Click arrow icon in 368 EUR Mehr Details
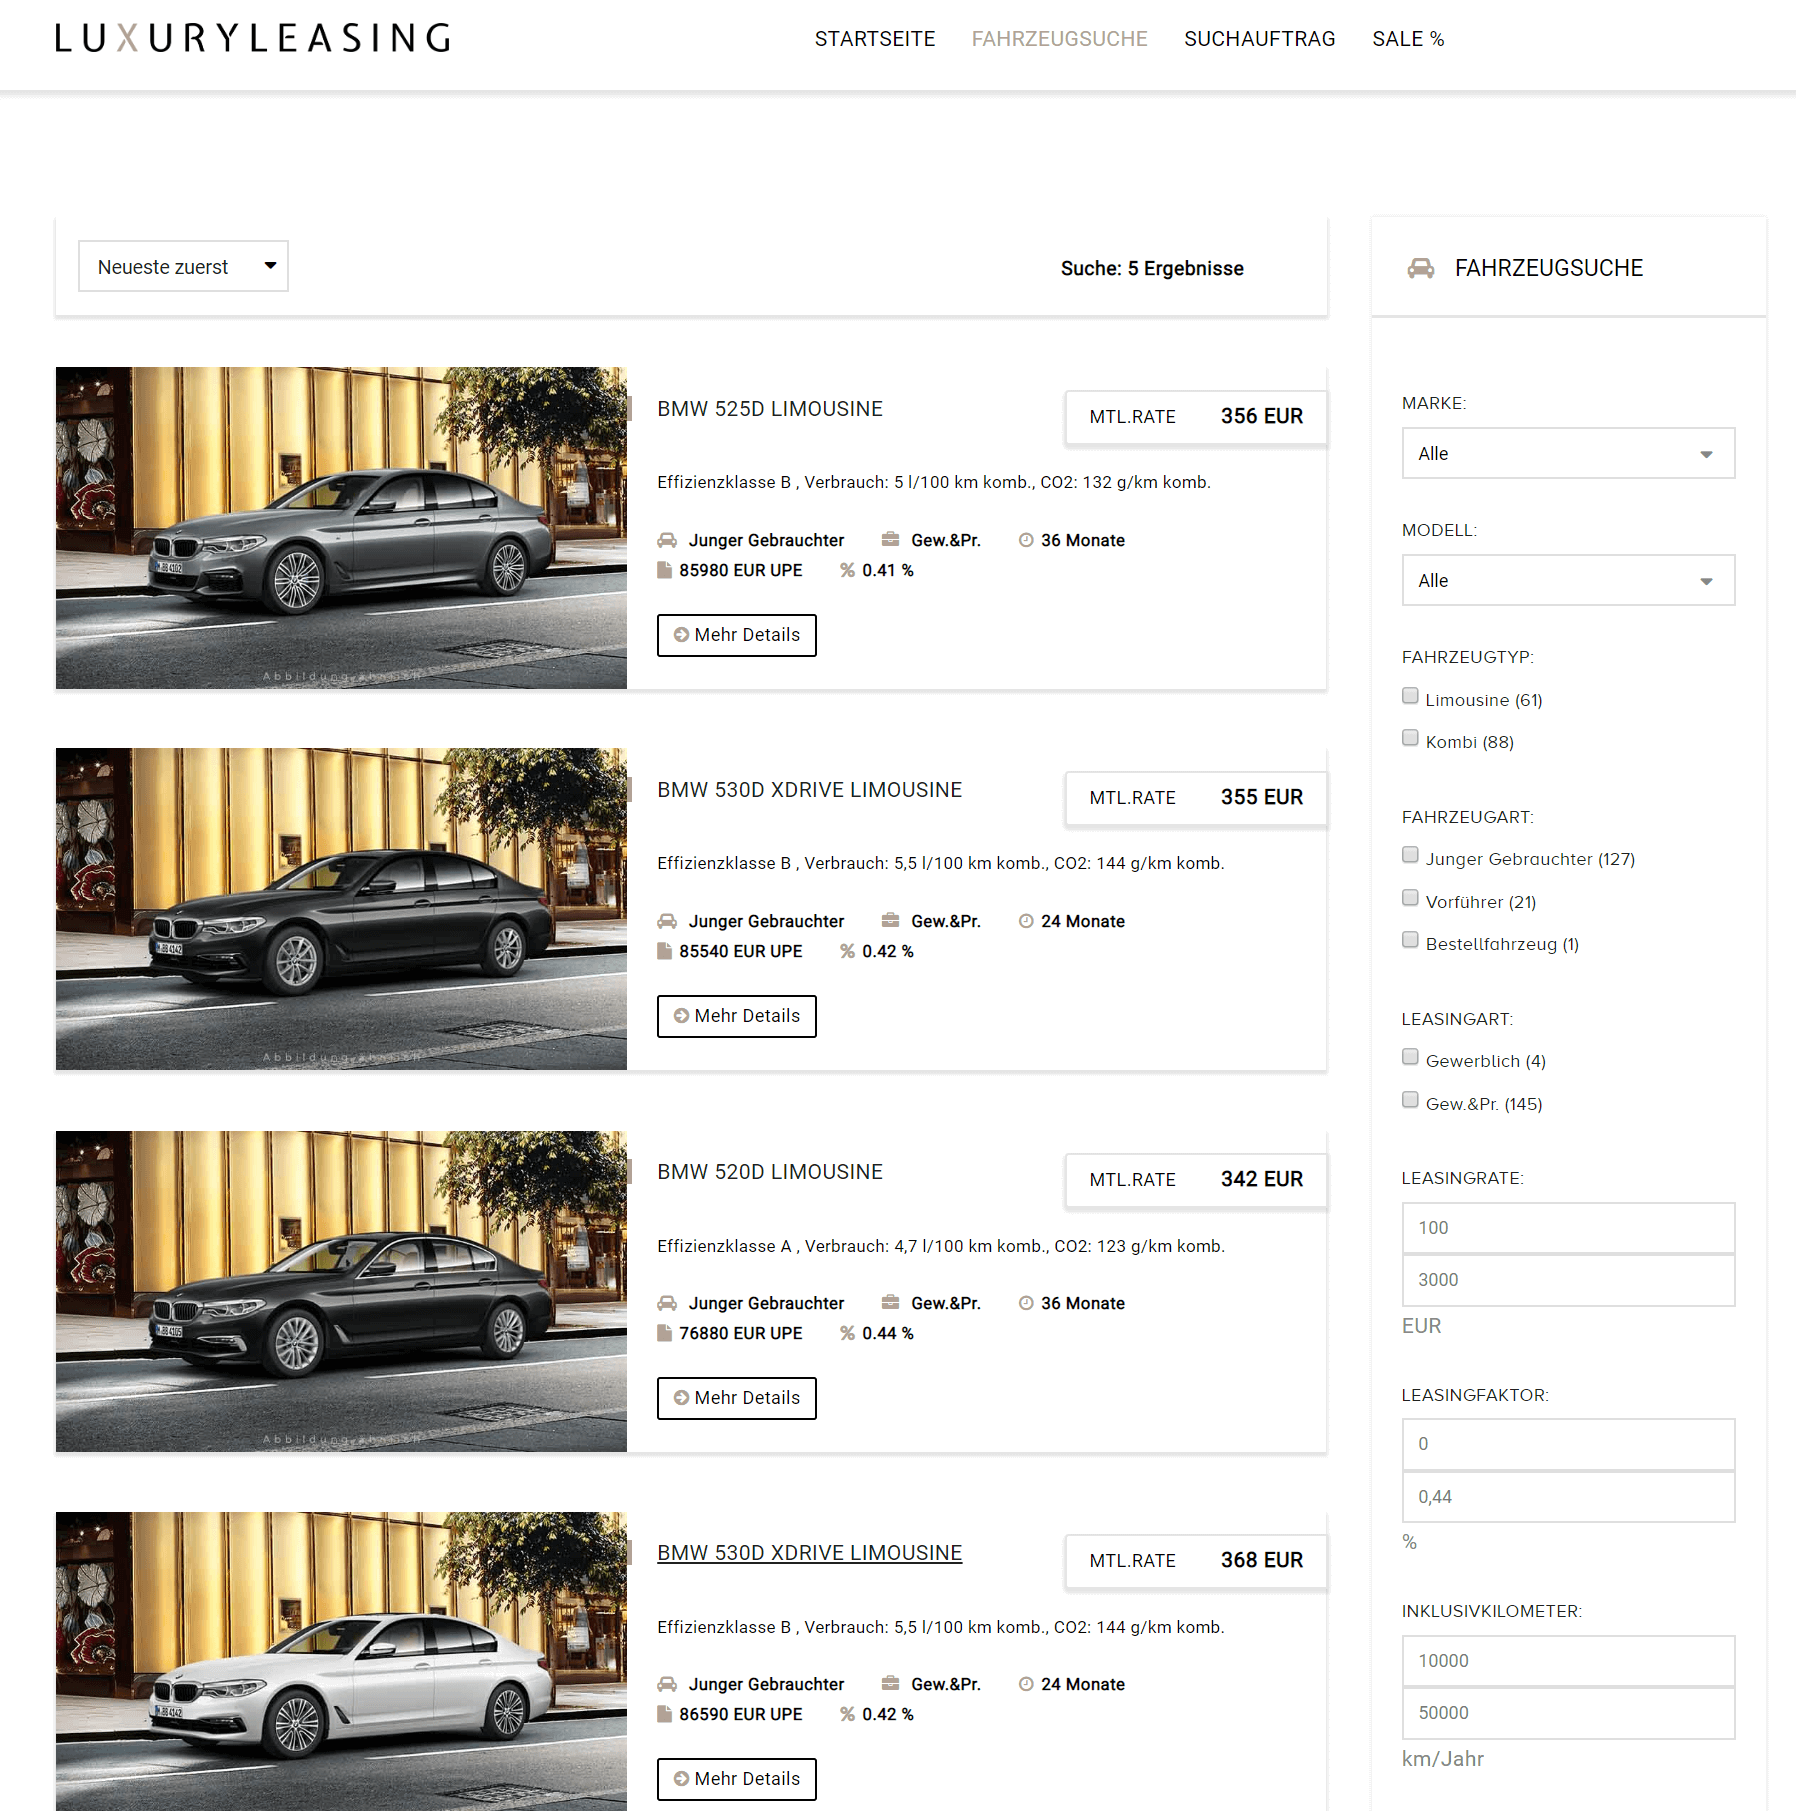The width and height of the screenshot is (1796, 1811). click(681, 1779)
